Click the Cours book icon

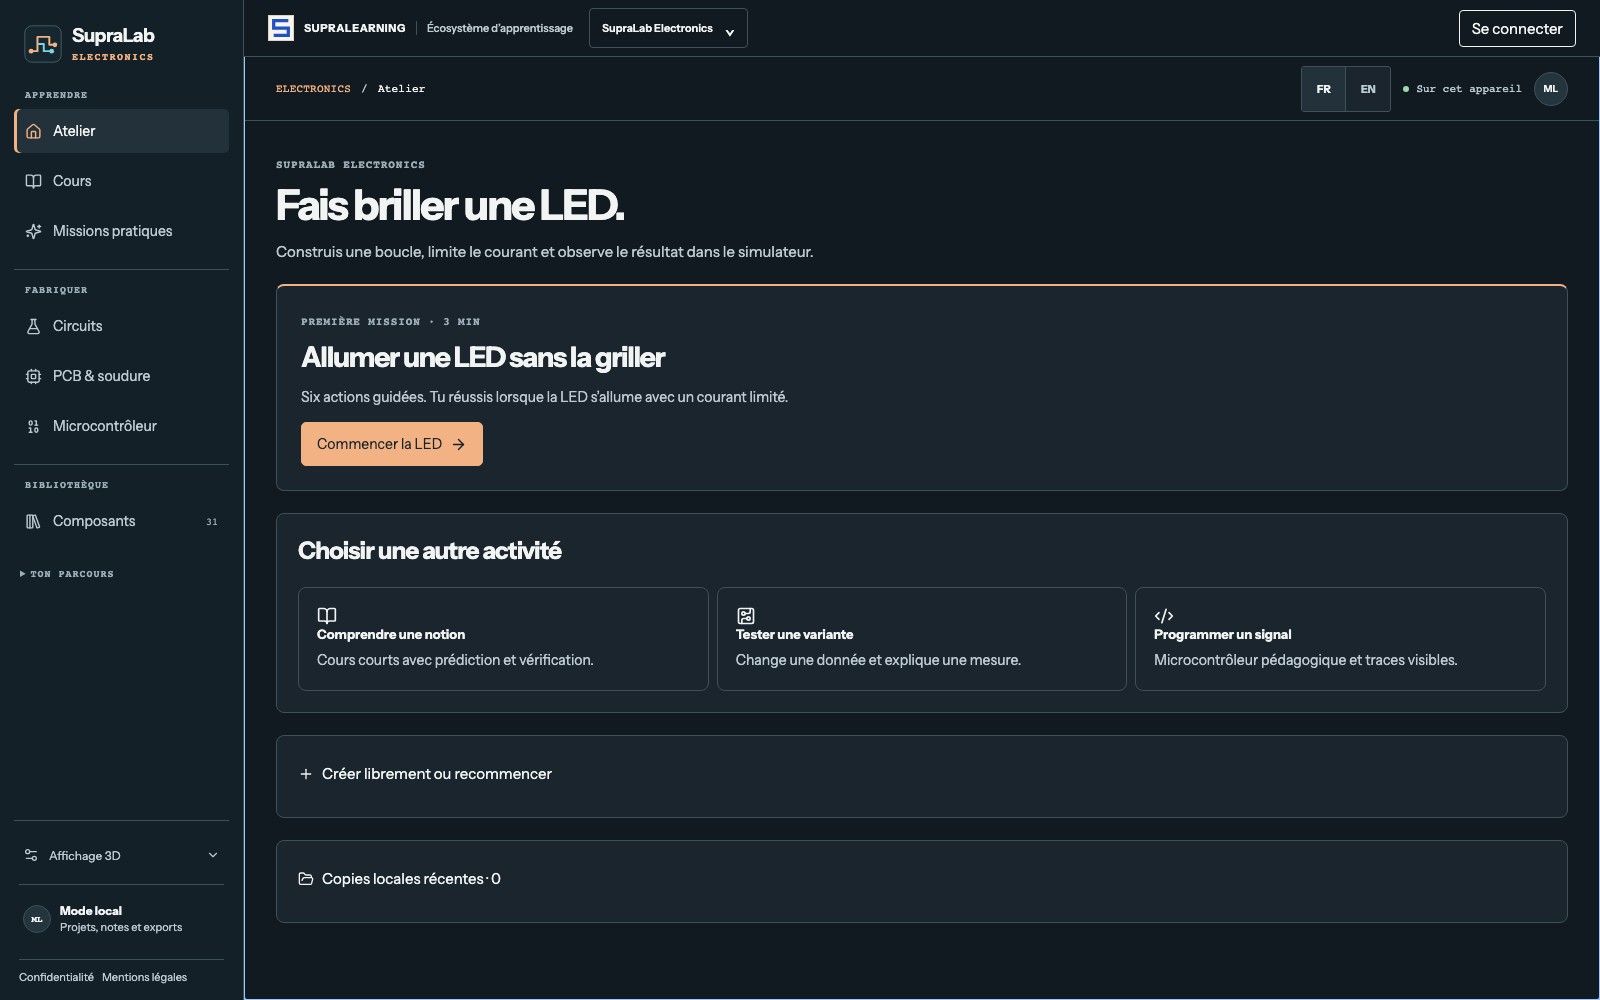[33, 181]
